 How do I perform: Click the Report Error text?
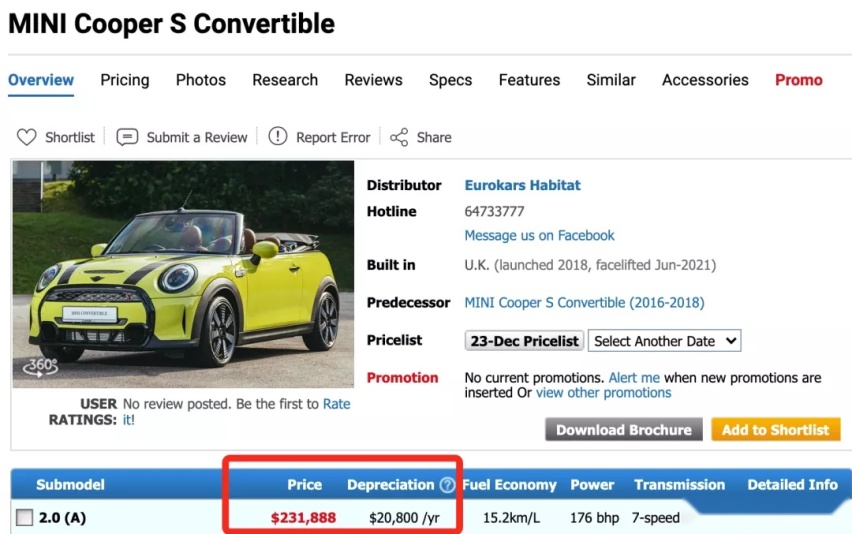pos(333,137)
